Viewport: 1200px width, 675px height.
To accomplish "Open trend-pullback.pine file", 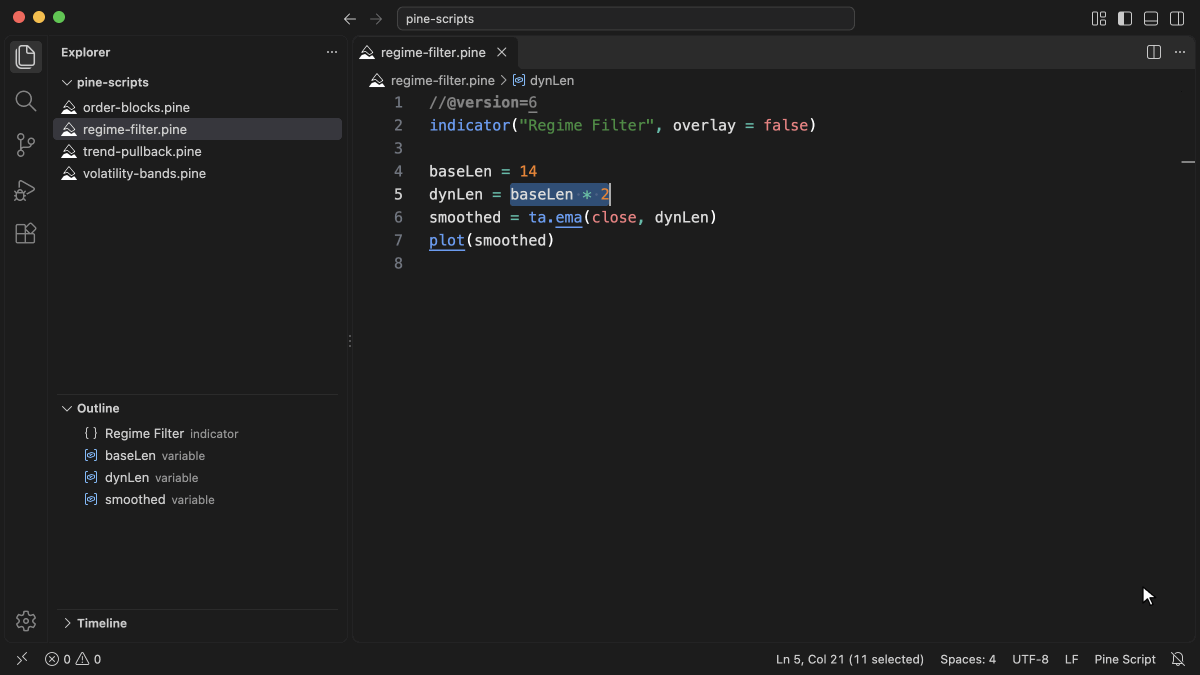I will pyautogui.click(x=197, y=151).
